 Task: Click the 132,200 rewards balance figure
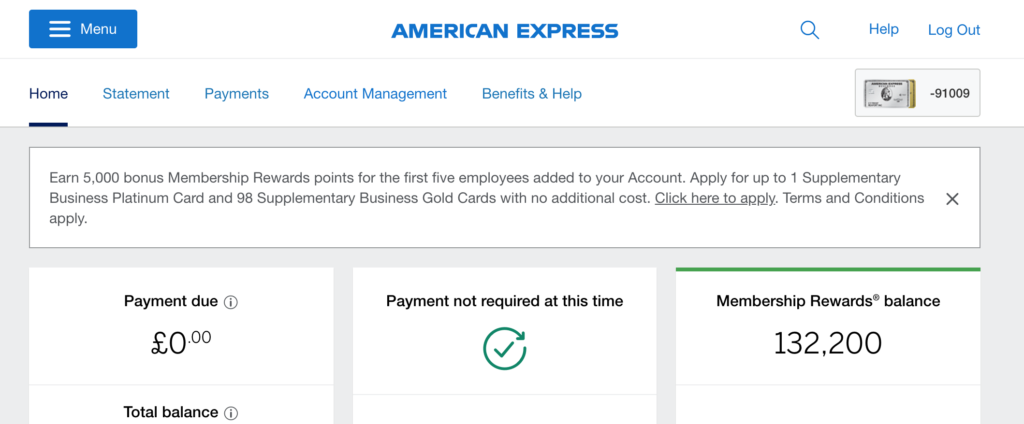point(827,344)
